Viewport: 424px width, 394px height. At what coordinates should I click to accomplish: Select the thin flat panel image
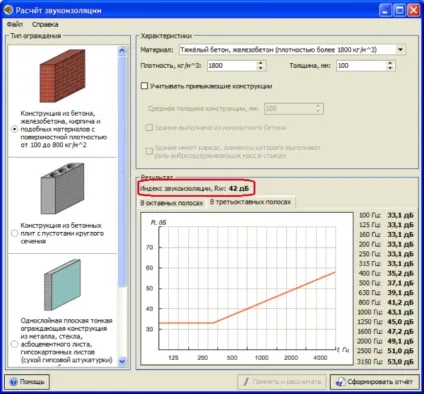pyautogui.click(x=62, y=285)
